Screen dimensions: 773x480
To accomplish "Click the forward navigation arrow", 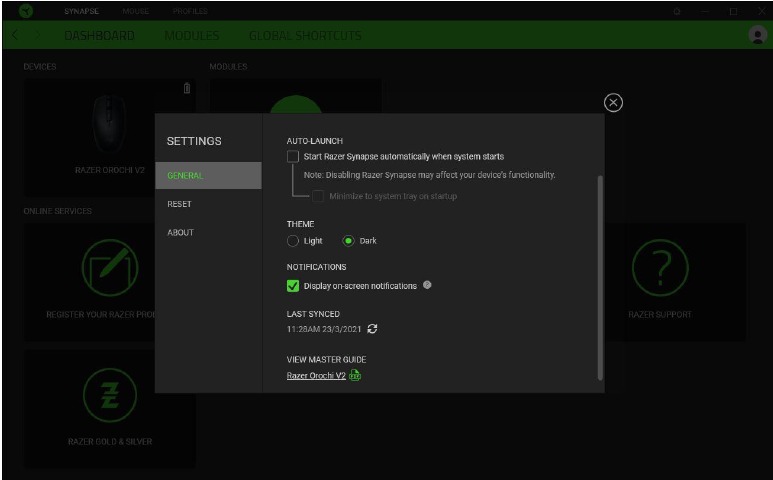I will tap(38, 35).
